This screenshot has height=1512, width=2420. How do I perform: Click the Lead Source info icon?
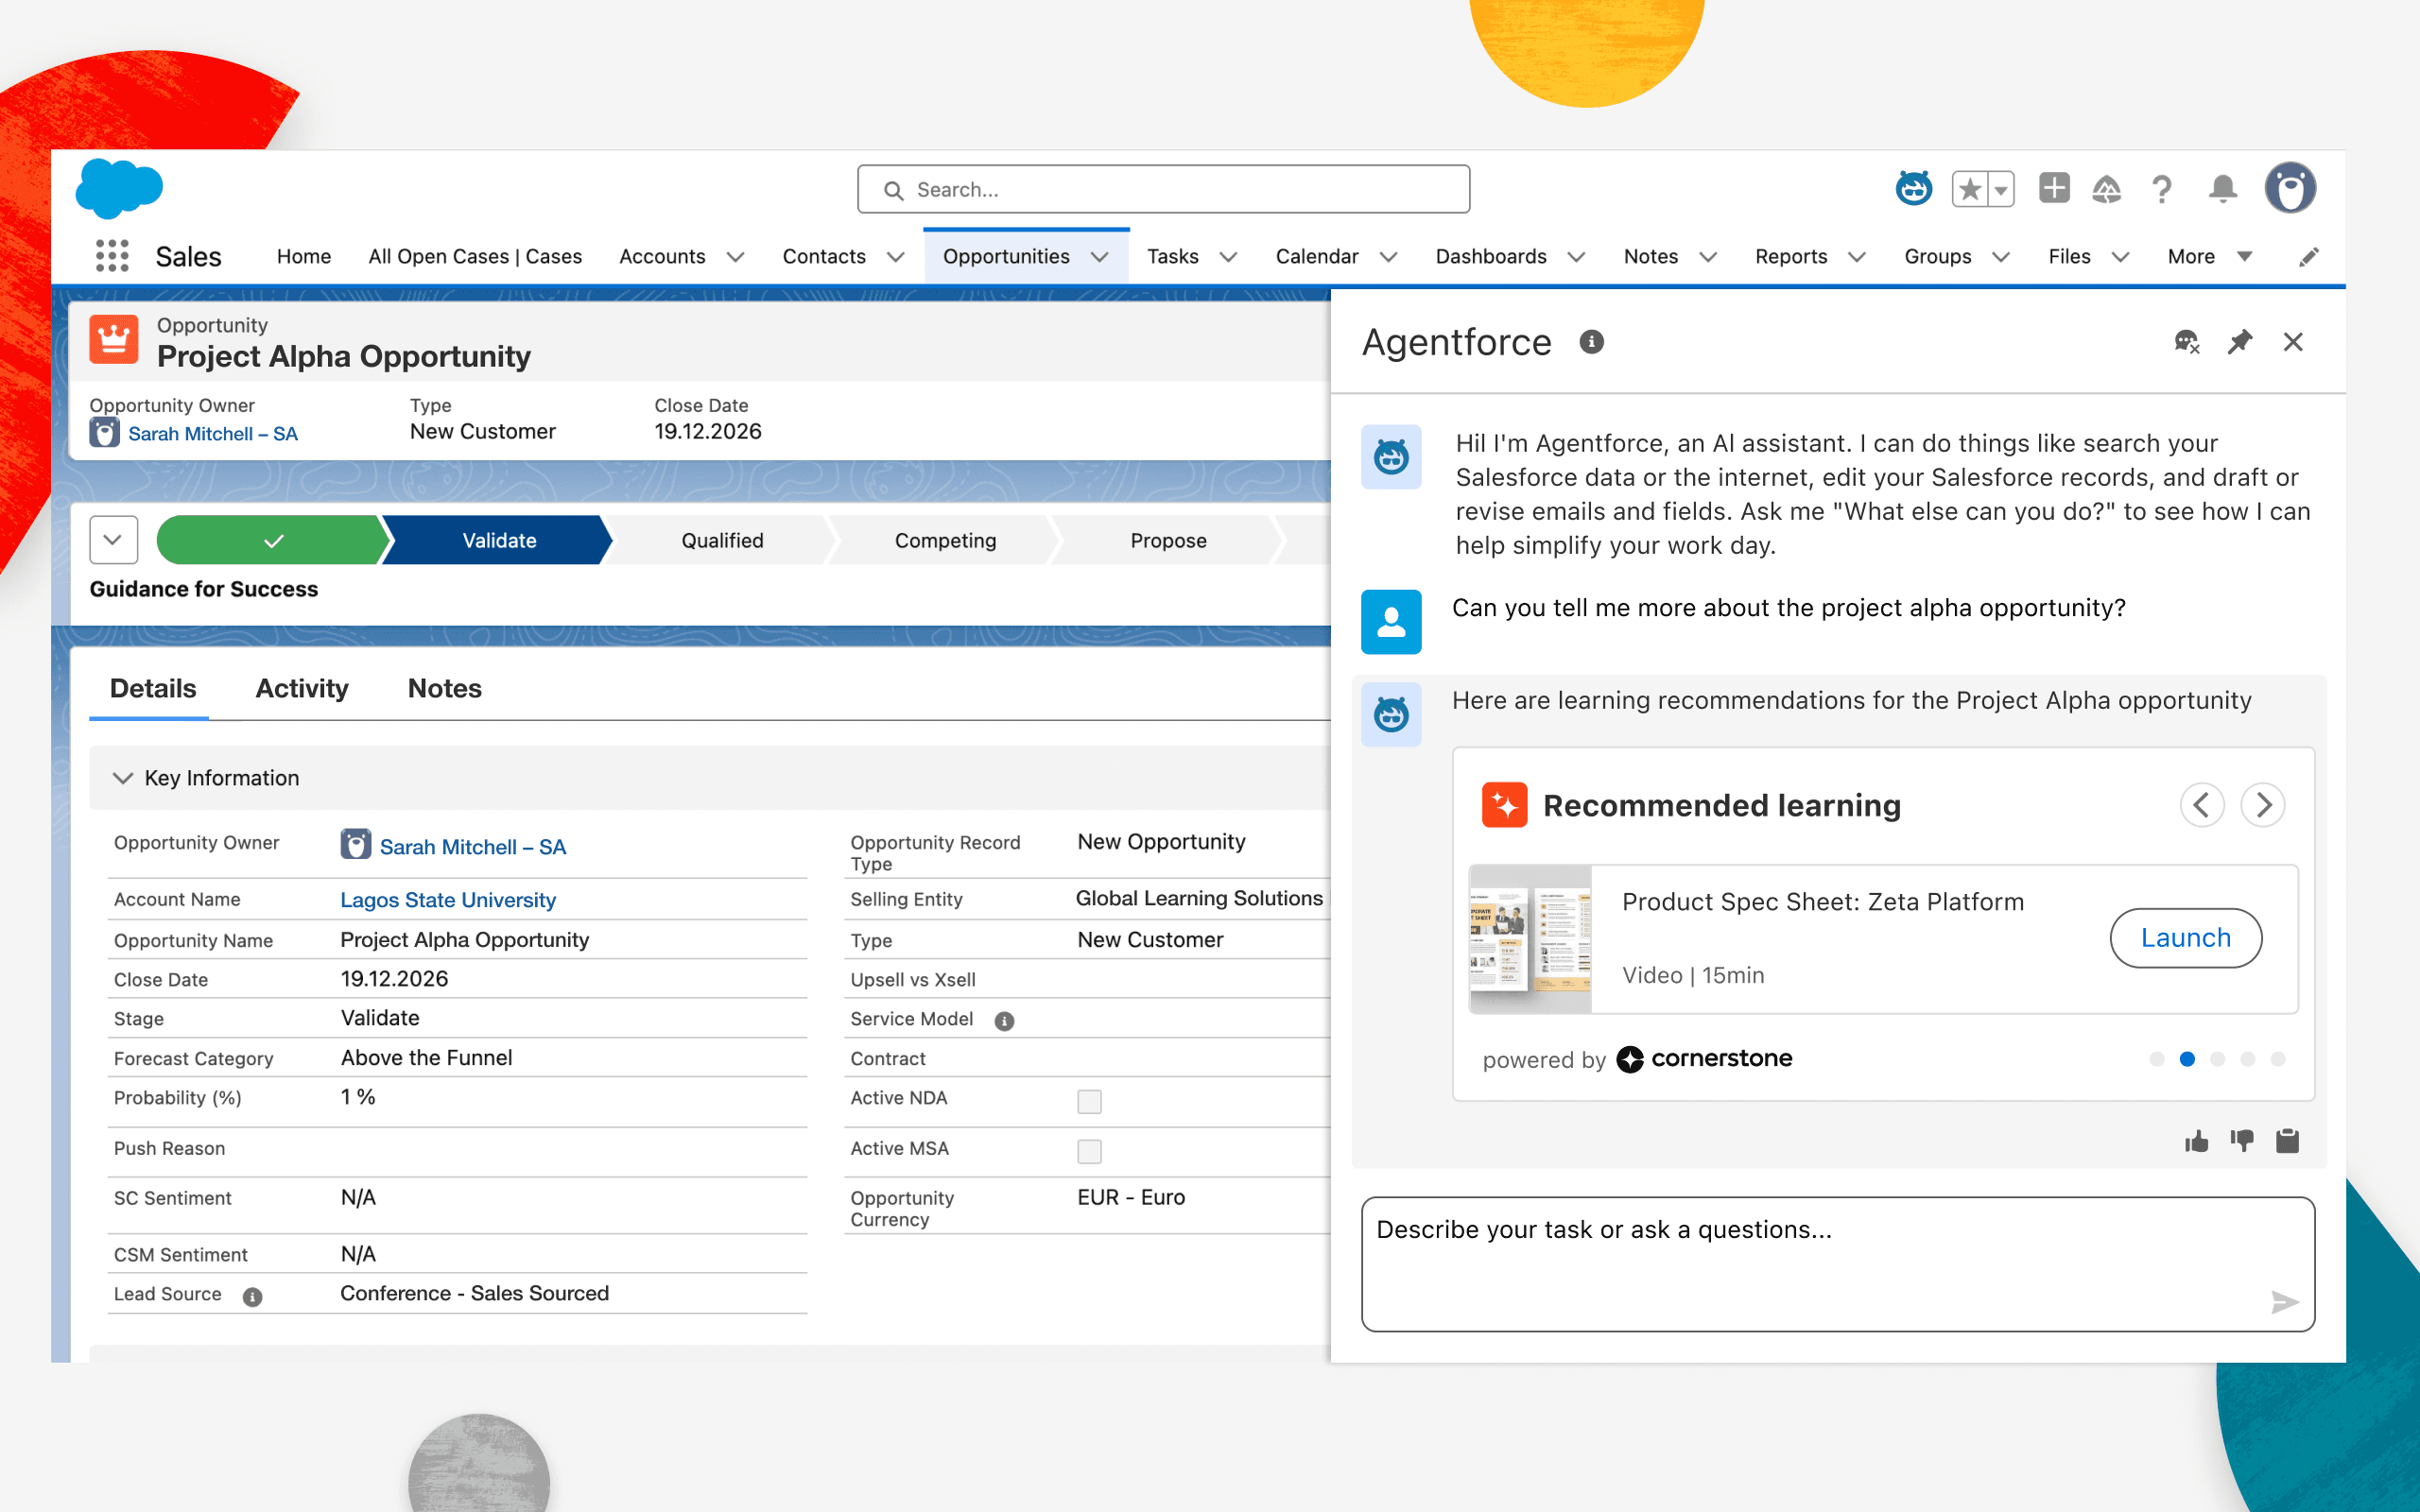(252, 1297)
